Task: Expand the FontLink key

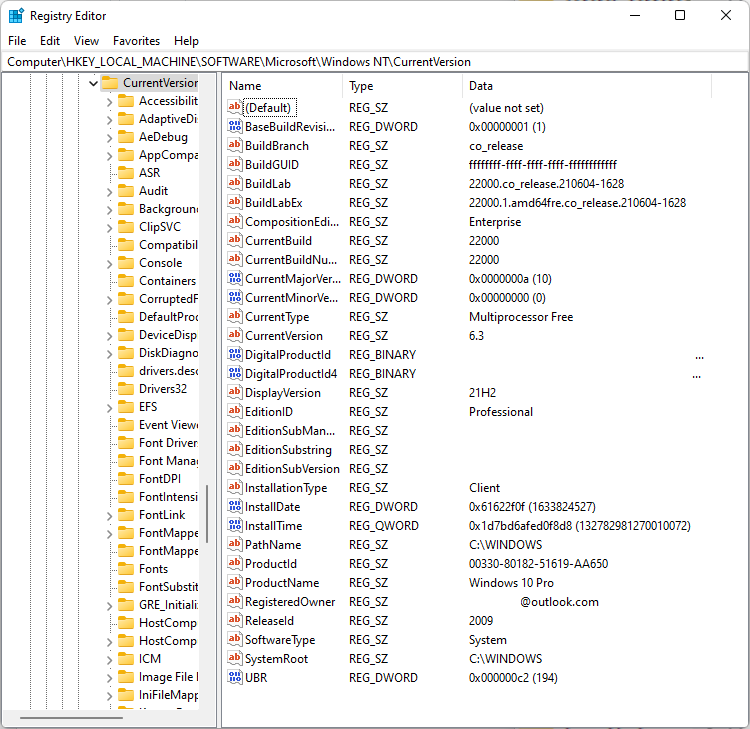Action: tap(110, 516)
